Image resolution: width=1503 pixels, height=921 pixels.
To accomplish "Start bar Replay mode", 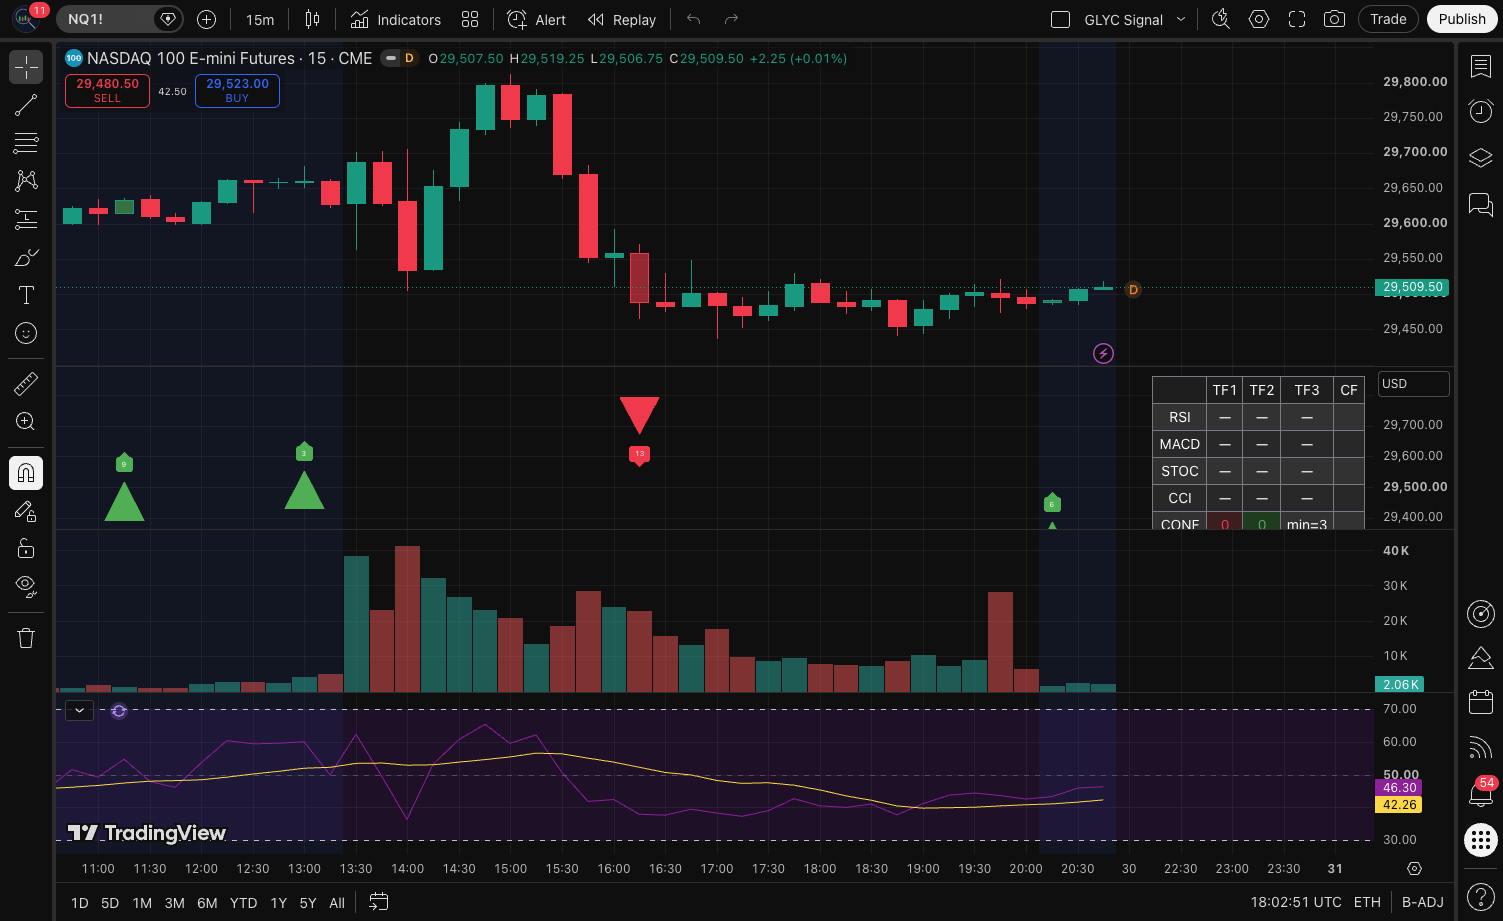I will coord(622,19).
